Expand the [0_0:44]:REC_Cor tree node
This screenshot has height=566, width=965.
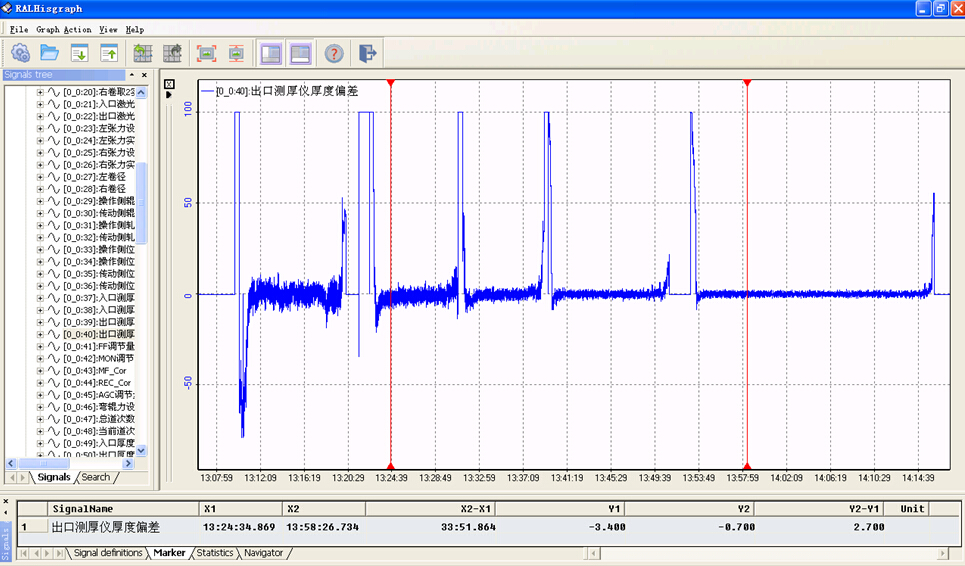coord(41,382)
